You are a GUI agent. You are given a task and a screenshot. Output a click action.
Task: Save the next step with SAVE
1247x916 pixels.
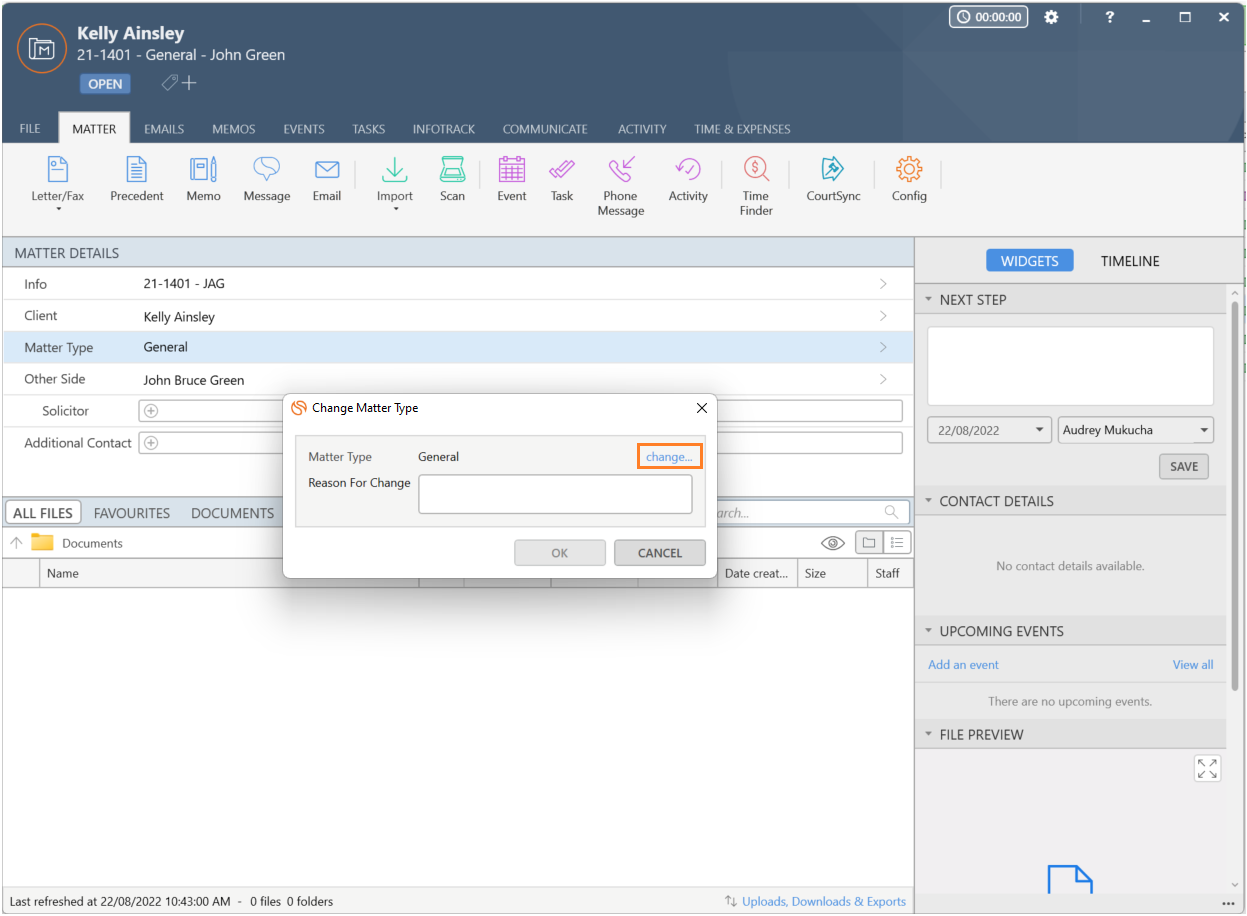click(1184, 466)
